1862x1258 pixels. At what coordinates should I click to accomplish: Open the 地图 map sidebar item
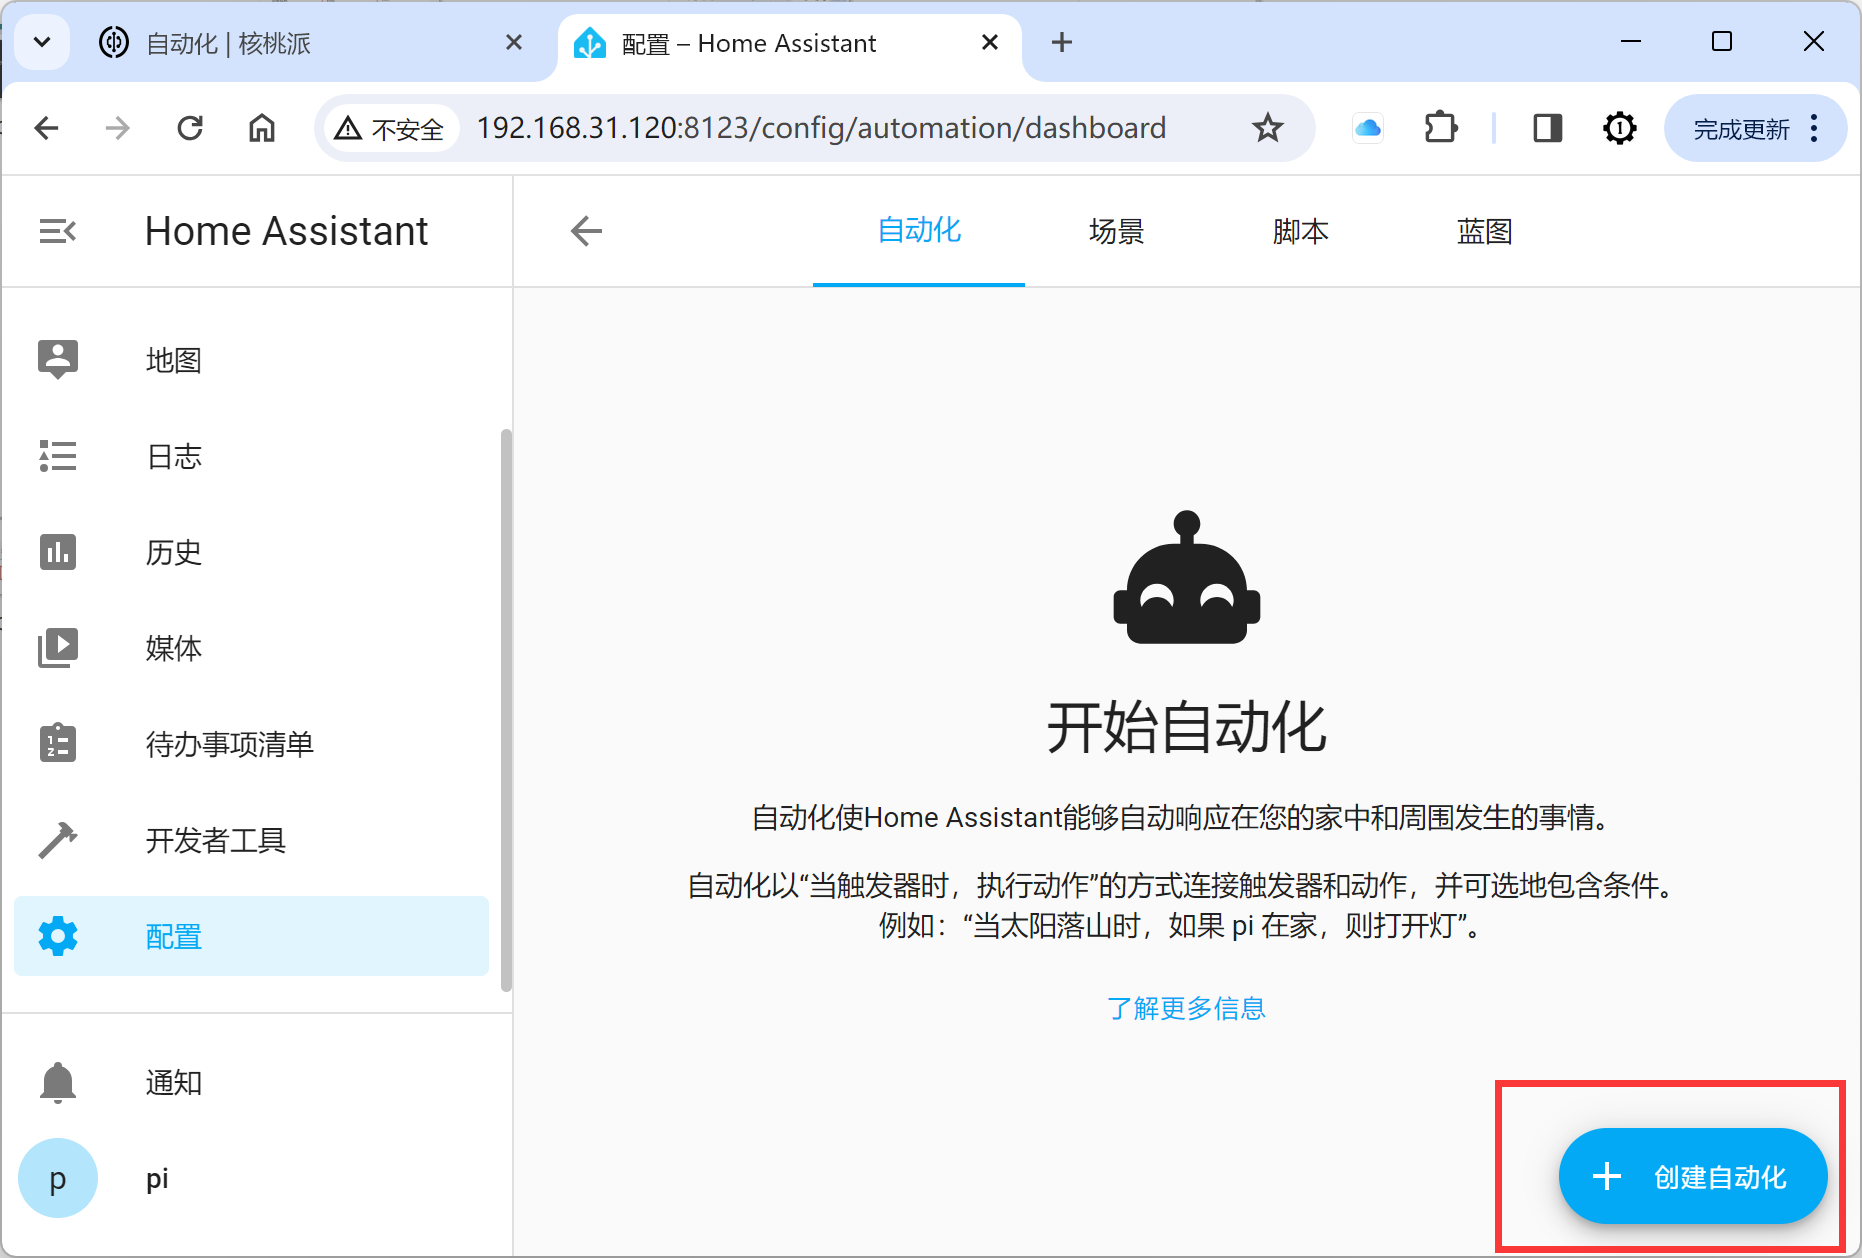point(251,360)
